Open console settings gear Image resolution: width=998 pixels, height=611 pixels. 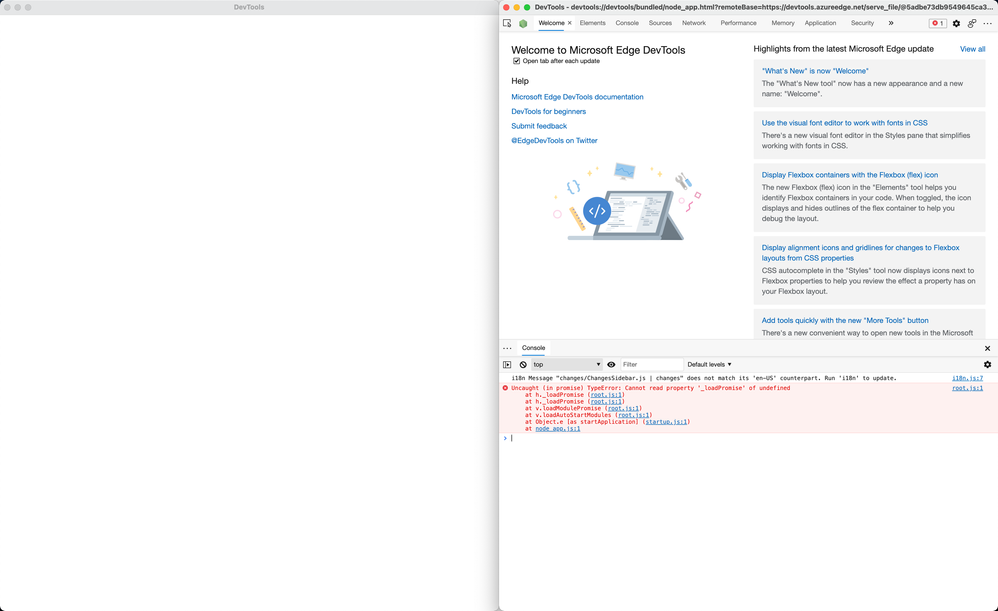987,365
